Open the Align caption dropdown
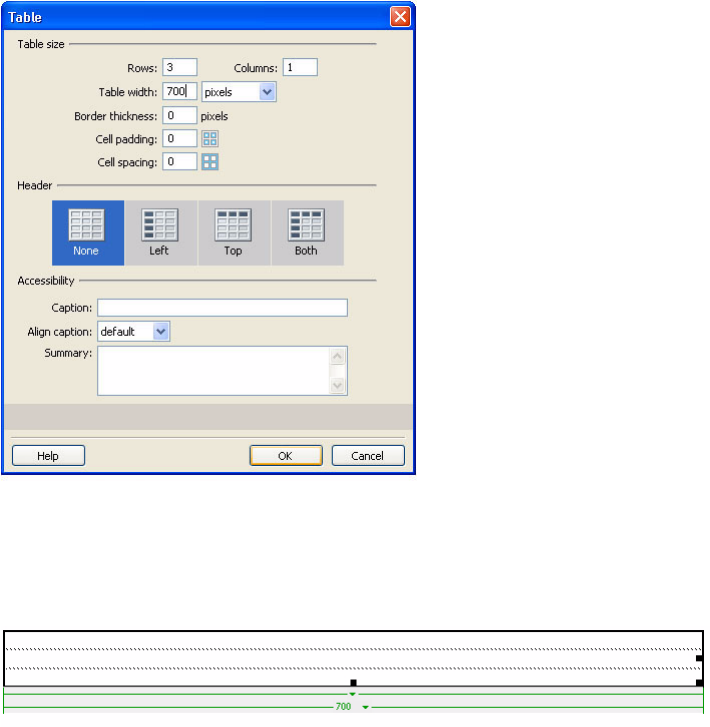The image size is (710, 727). pos(162,333)
